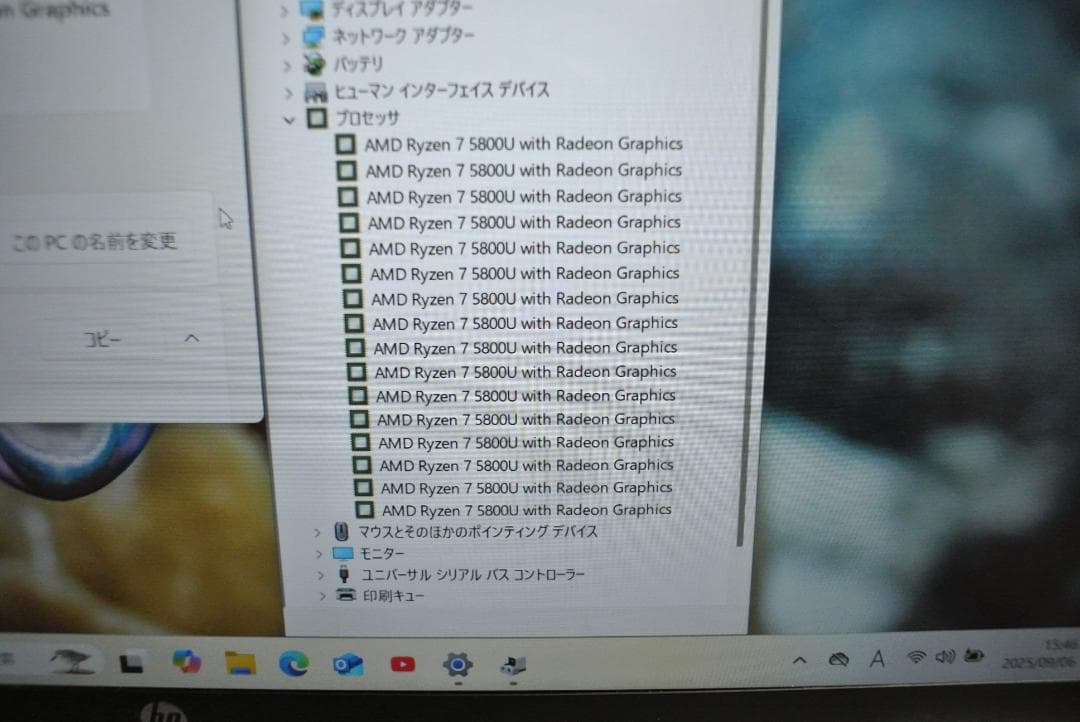Image resolution: width=1080 pixels, height=722 pixels.
Task: Open the ディスプレイ アダプター device icon
Action: click(x=313, y=8)
